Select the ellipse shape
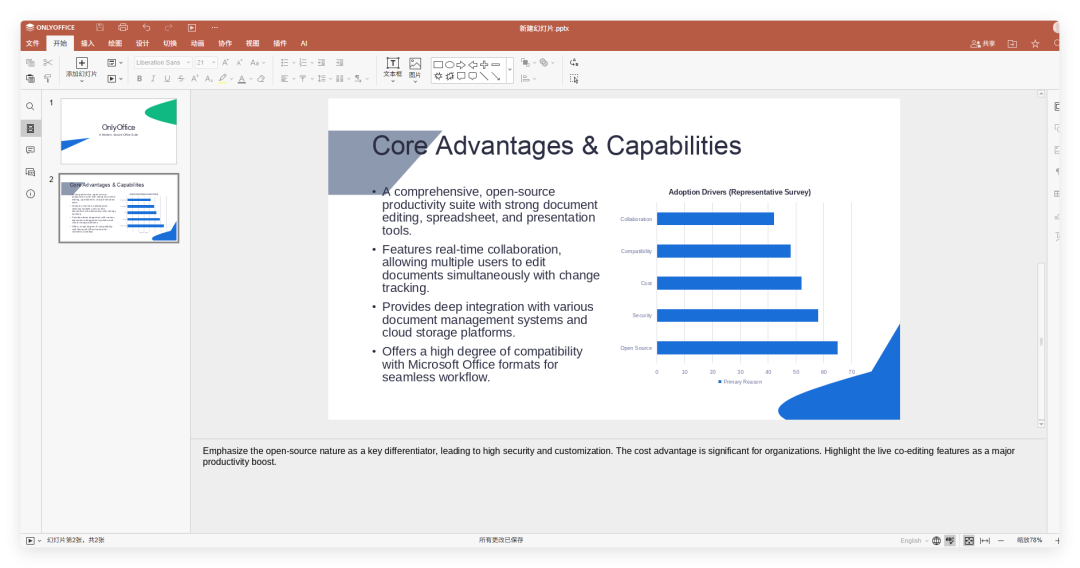 tap(450, 65)
